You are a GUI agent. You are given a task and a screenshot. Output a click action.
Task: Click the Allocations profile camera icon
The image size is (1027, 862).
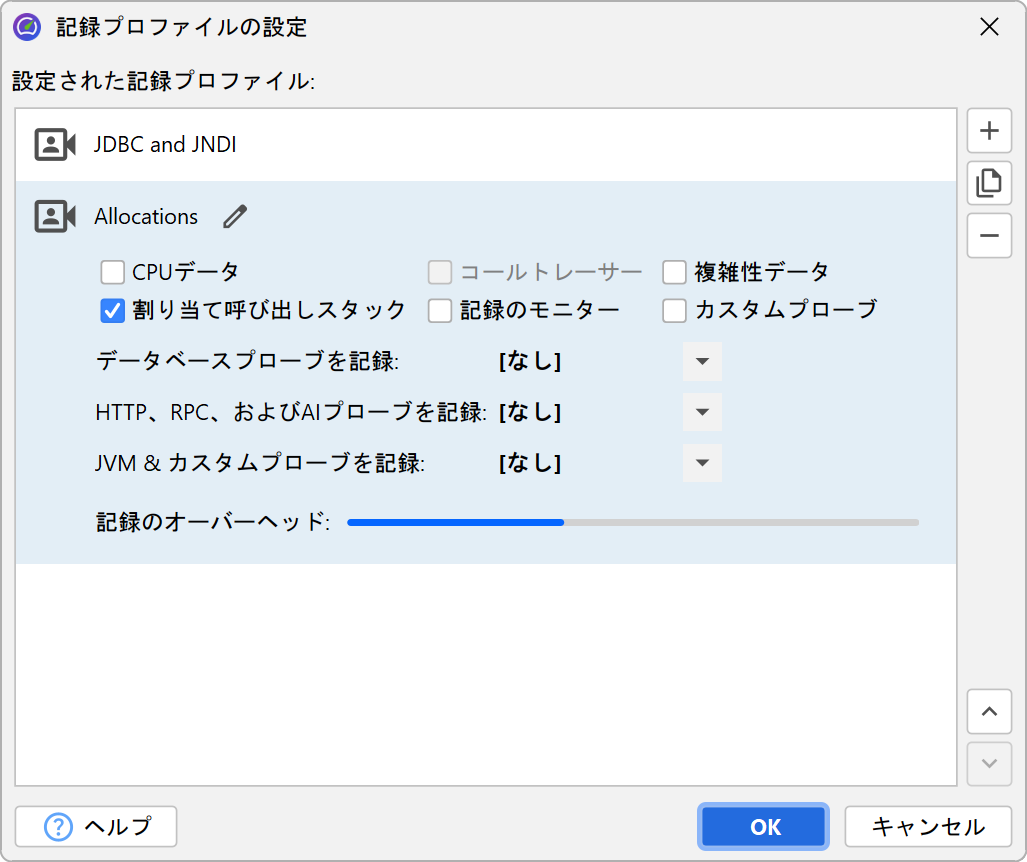coord(55,217)
